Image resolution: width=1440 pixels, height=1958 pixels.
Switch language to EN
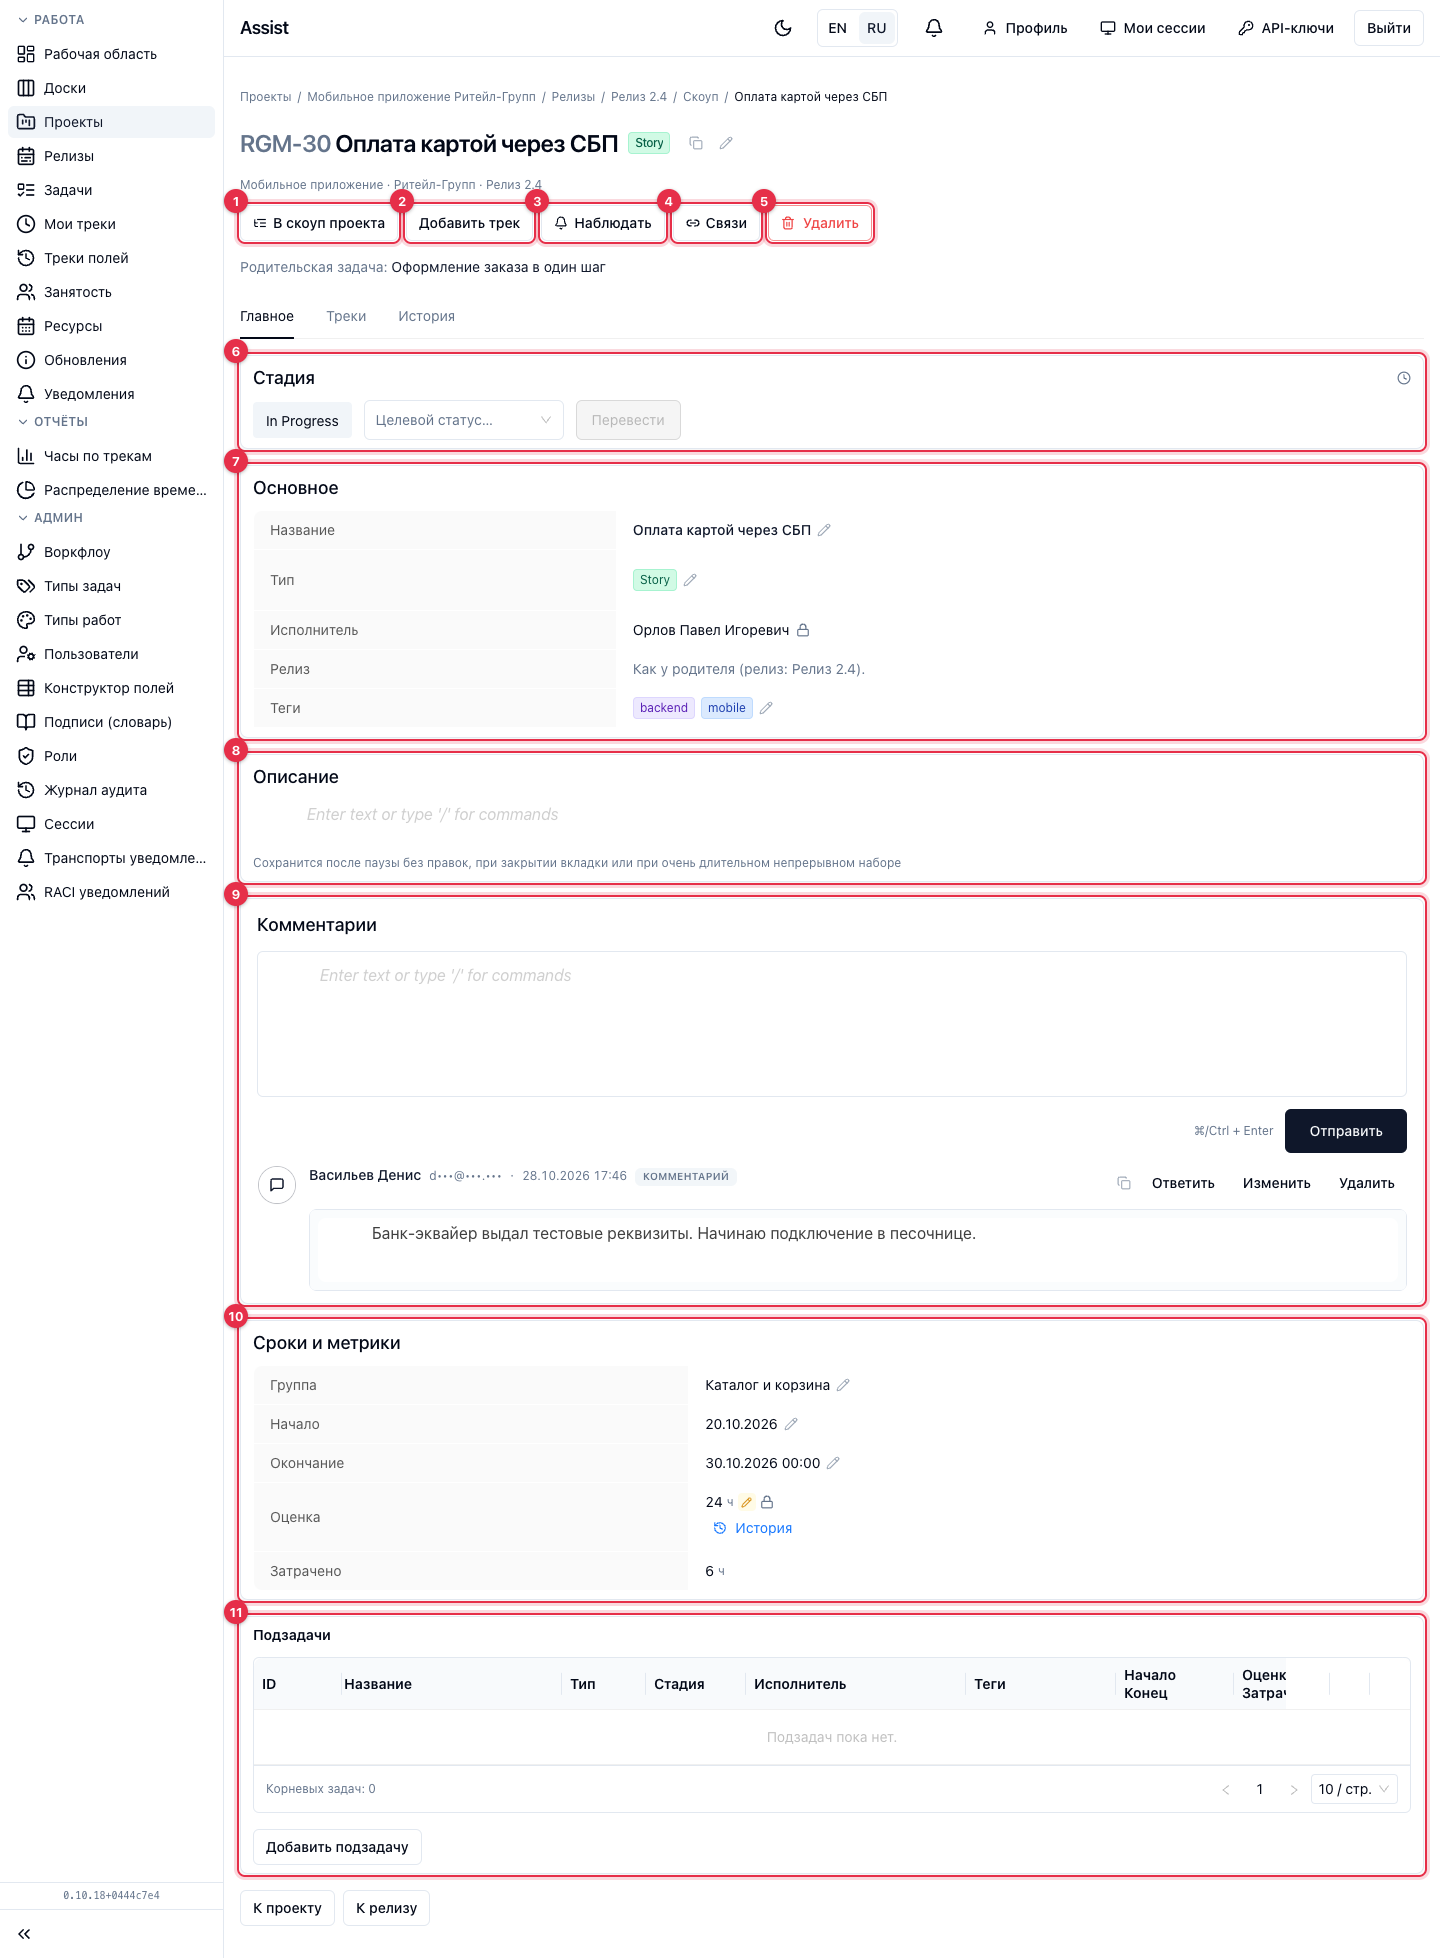[838, 28]
